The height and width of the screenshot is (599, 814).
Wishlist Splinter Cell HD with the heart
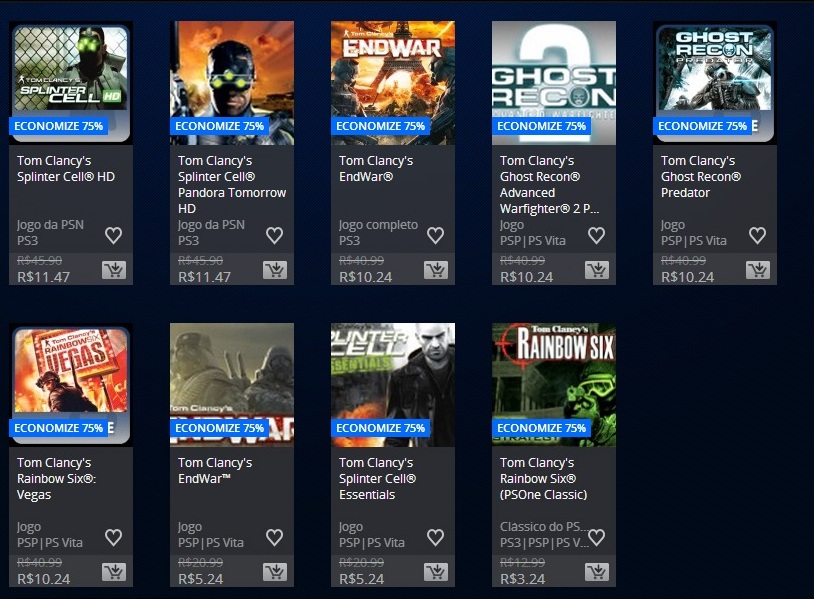coord(113,235)
